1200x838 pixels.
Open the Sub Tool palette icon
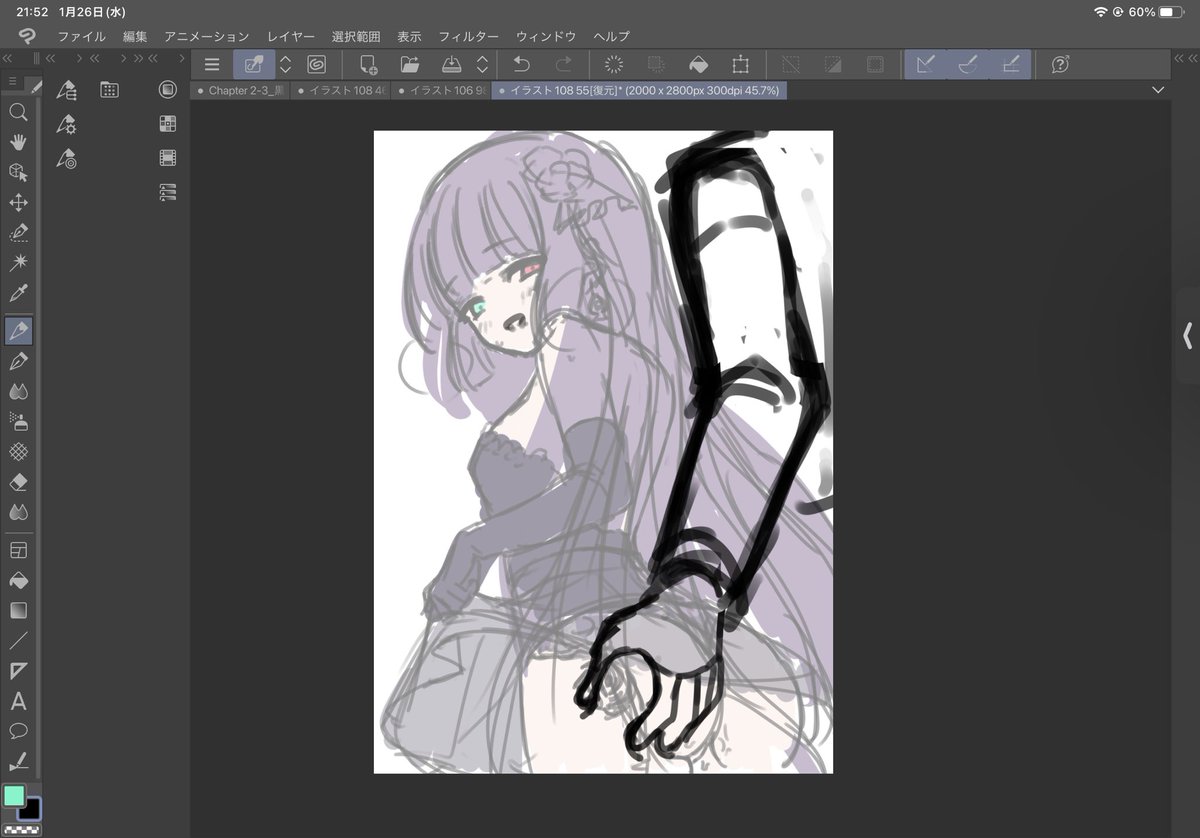(67, 91)
